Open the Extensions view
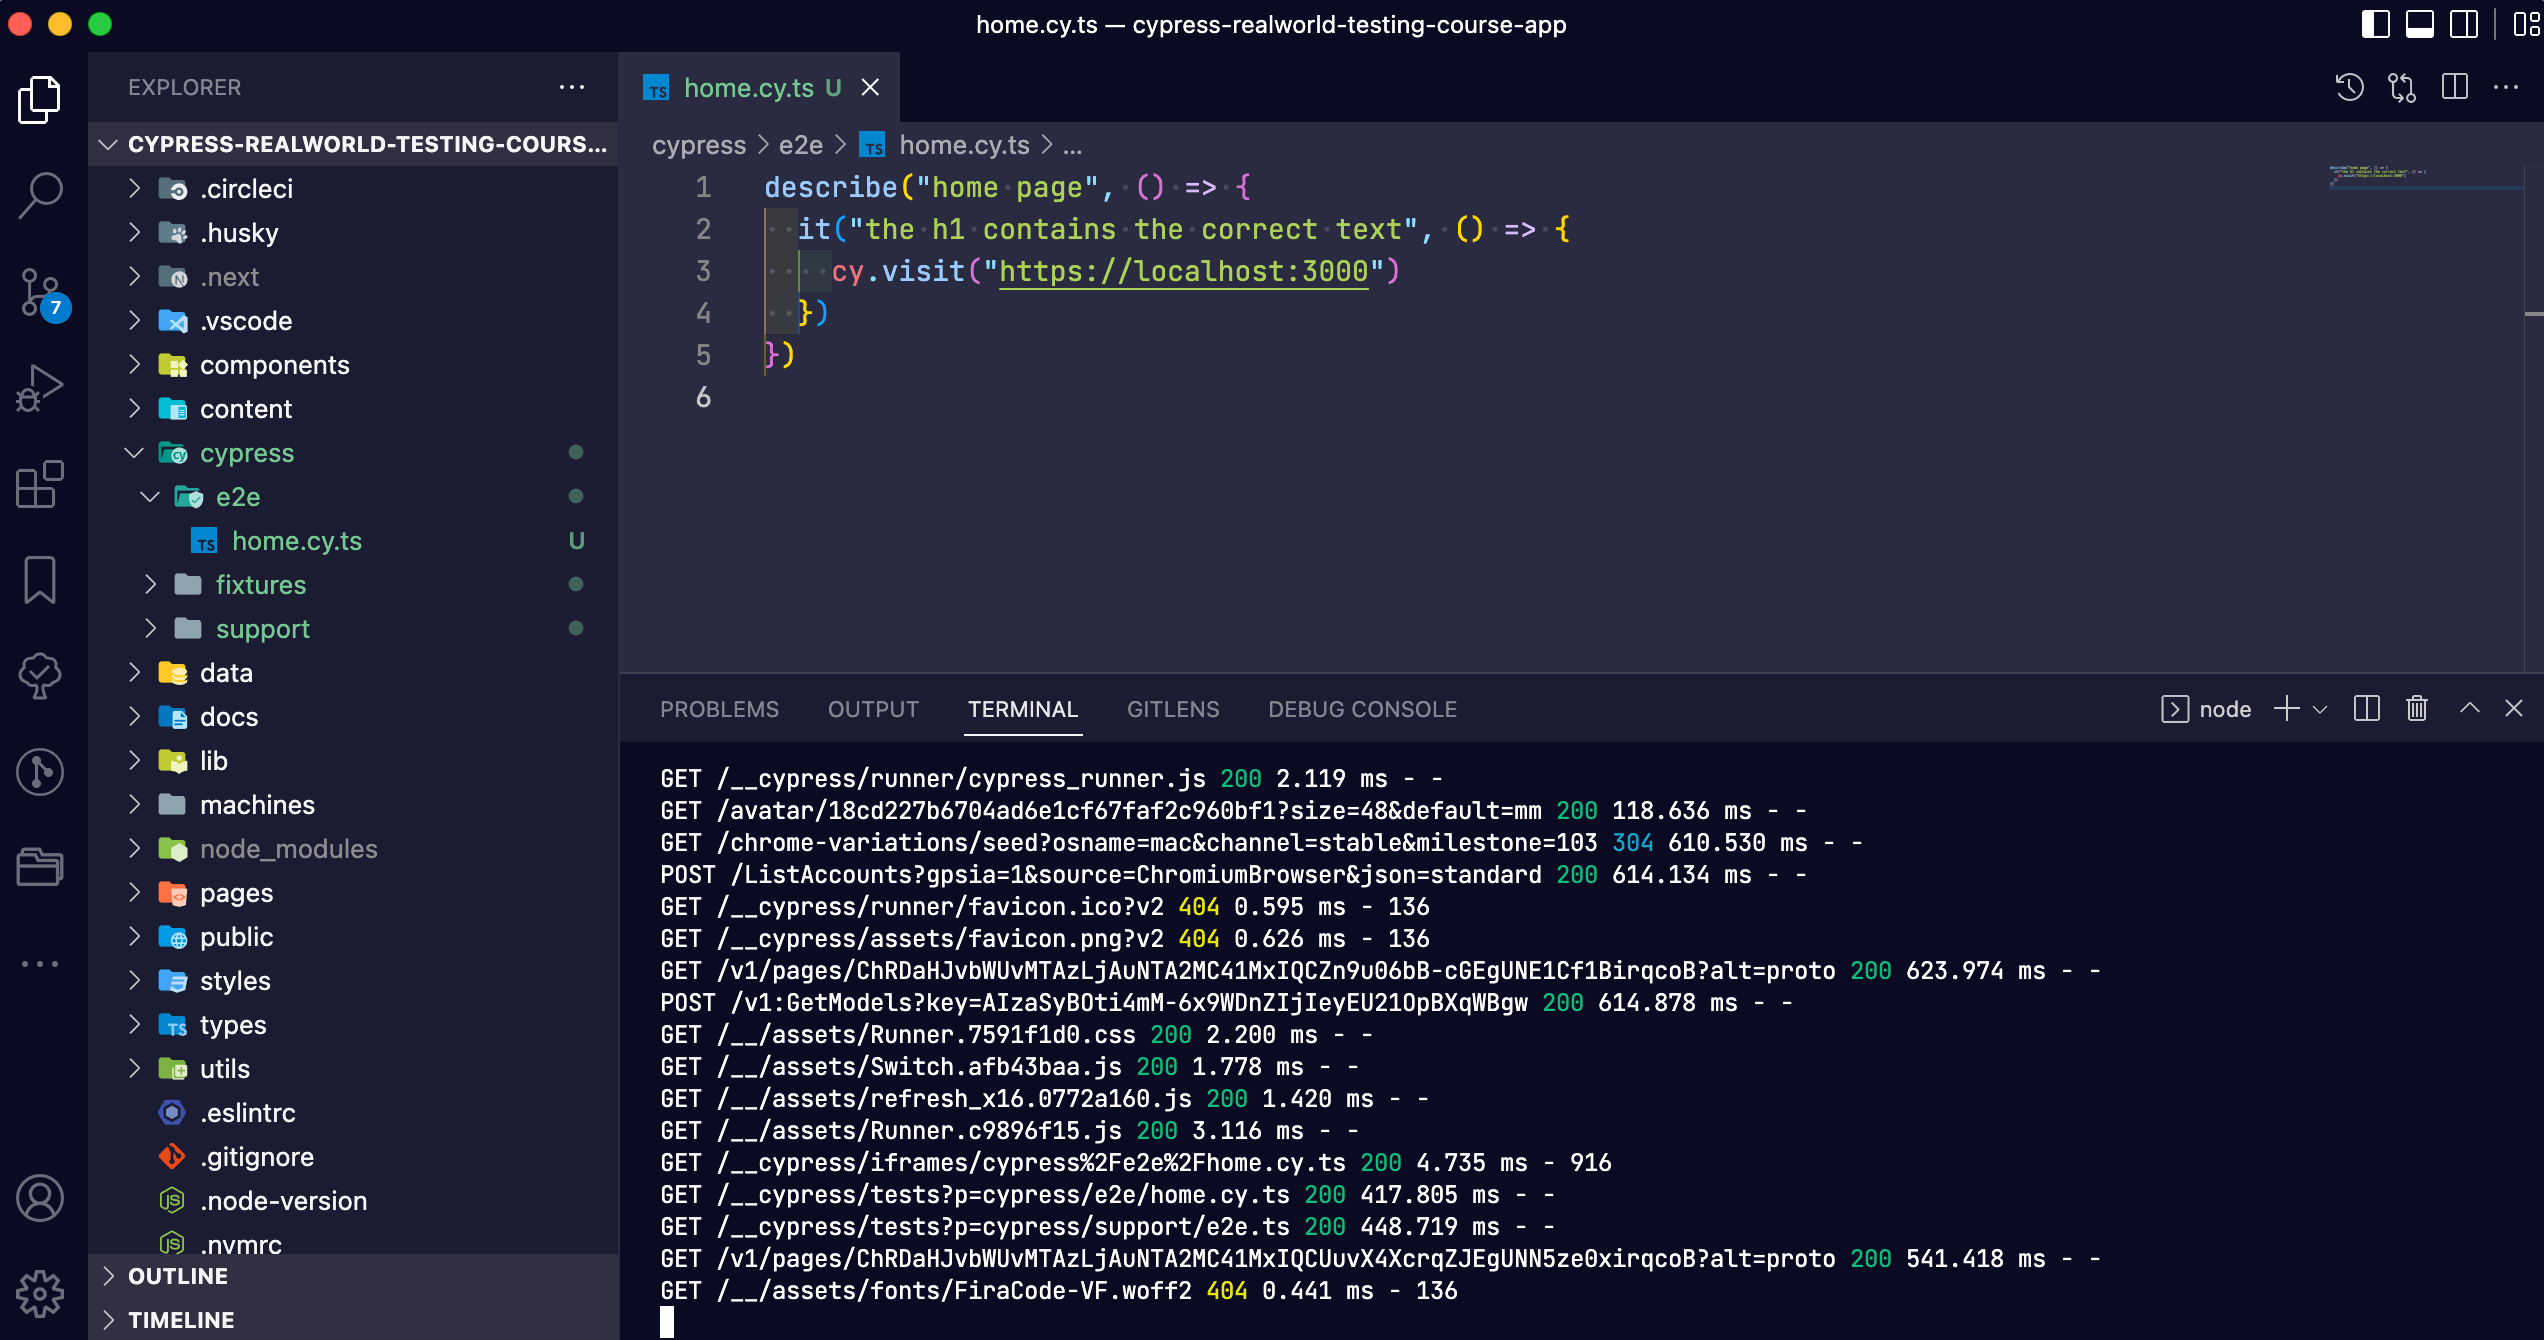Viewport: 2544px width, 1340px height. 40,484
